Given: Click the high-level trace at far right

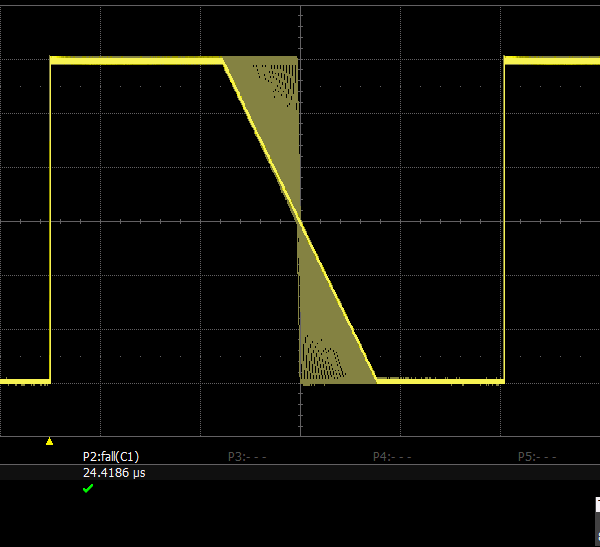Looking at the screenshot, I should tap(552, 60).
